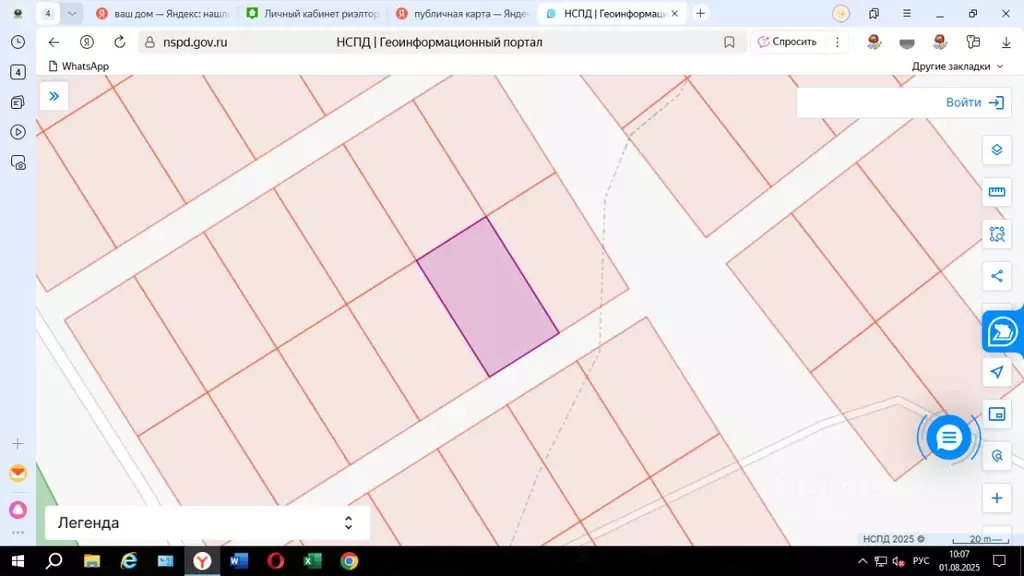Open the sidebar tabs counter icon
This screenshot has width=1024, height=576.
pos(18,72)
